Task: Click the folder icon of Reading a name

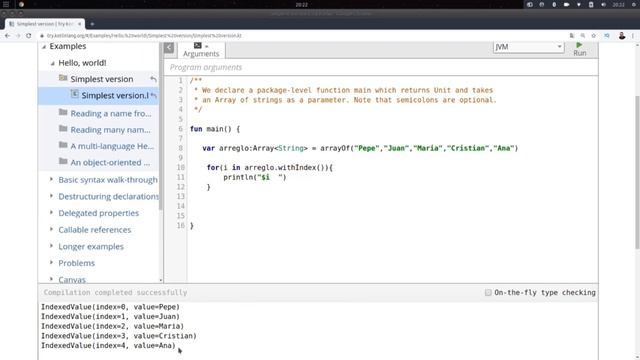Action: point(63,112)
